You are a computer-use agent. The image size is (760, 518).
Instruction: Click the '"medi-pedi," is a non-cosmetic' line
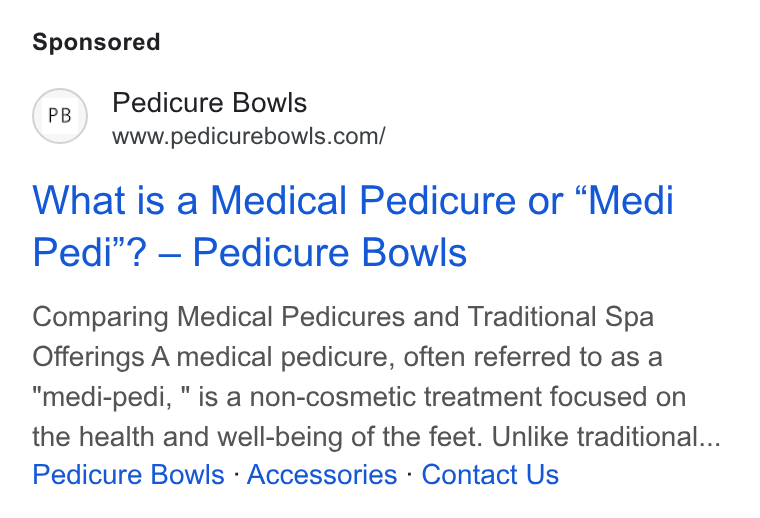(359, 397)
